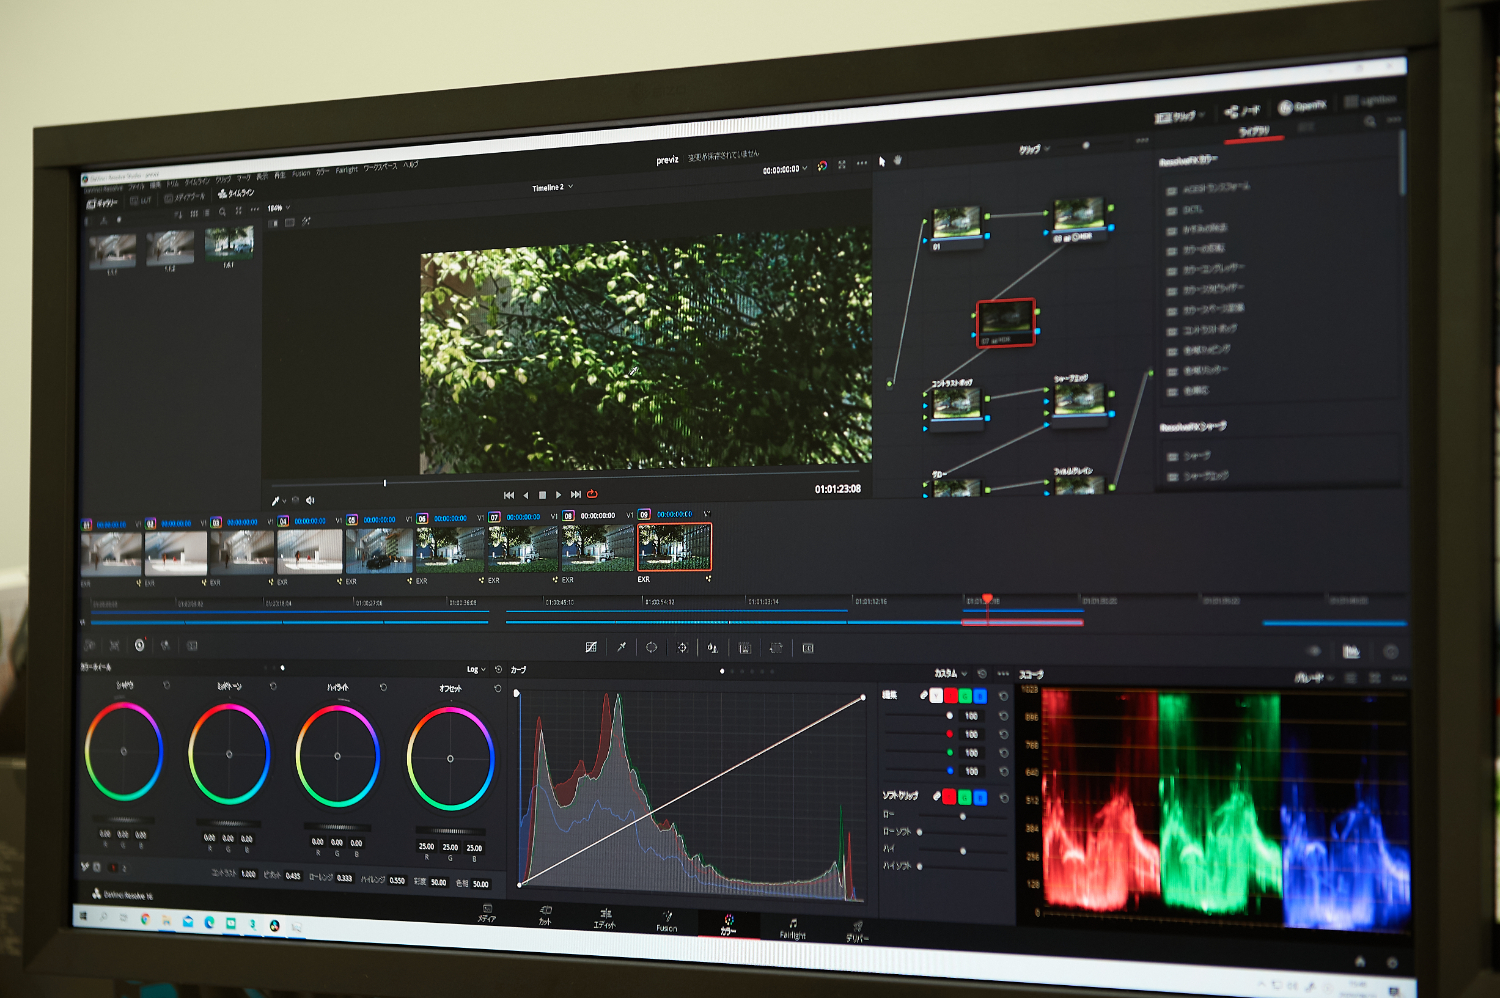Open the Power Window palette icon
This screenshot has width=1500, height=998.
(651, 647)
